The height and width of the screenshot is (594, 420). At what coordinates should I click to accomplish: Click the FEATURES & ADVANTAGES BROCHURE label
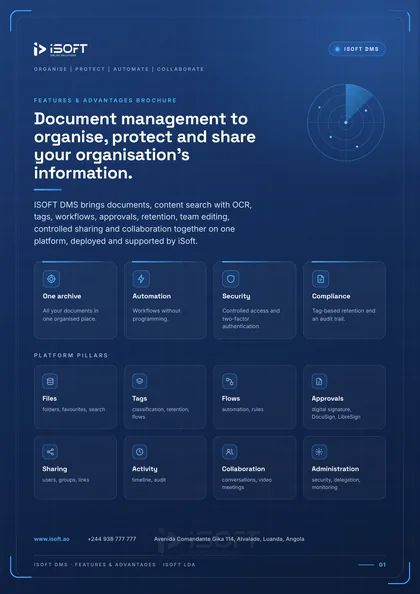[x=105, y=100]
